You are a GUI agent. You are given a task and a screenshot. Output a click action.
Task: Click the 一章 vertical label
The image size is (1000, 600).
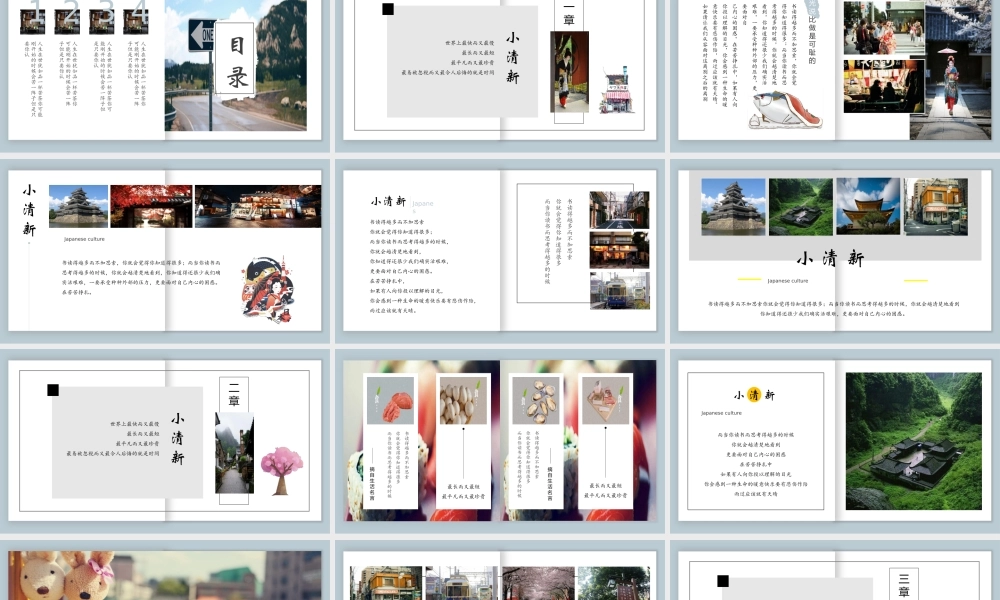point(569,15)
